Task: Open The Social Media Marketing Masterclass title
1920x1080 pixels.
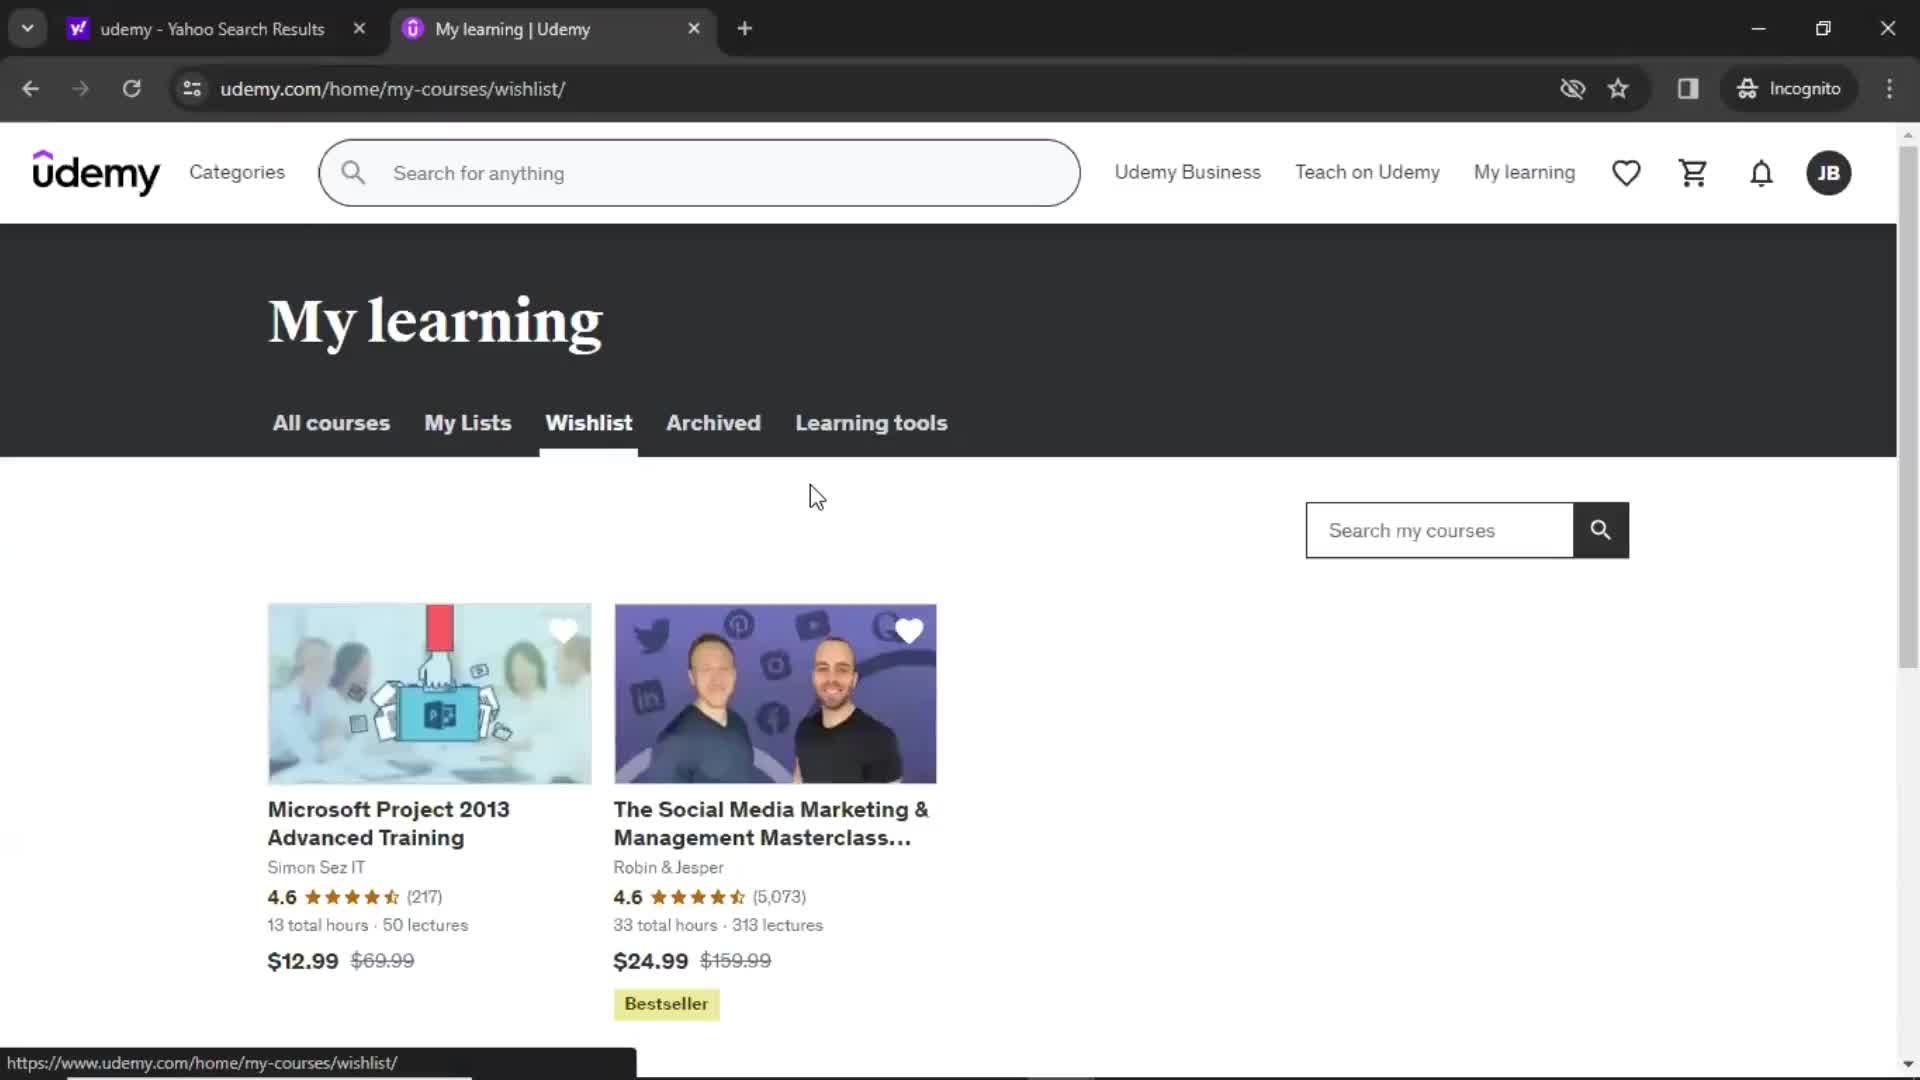Action: (771, 823)
